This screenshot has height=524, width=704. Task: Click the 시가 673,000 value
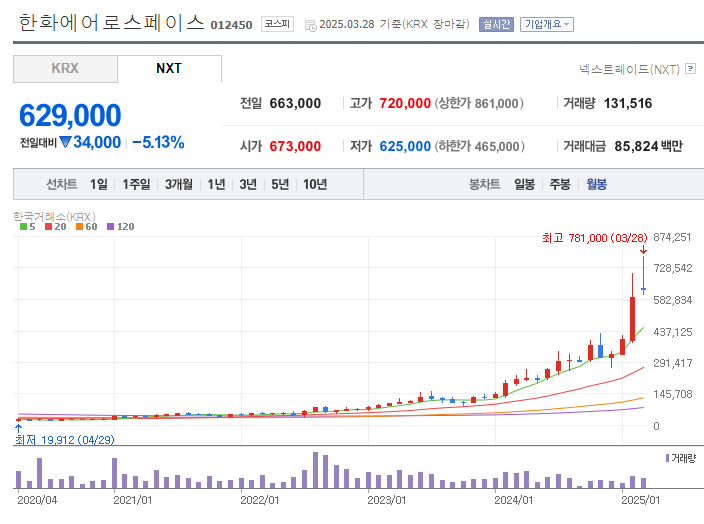(295, 146)
